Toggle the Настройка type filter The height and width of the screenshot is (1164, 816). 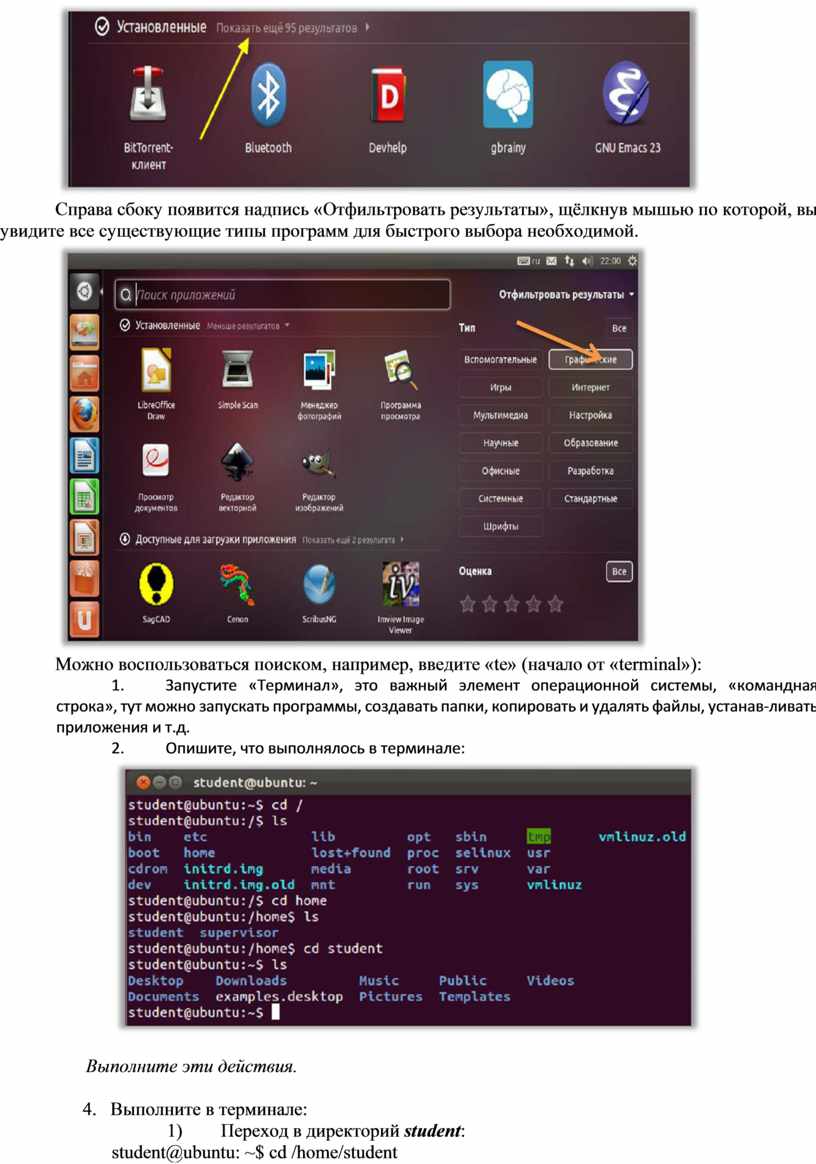pos(590,415)
